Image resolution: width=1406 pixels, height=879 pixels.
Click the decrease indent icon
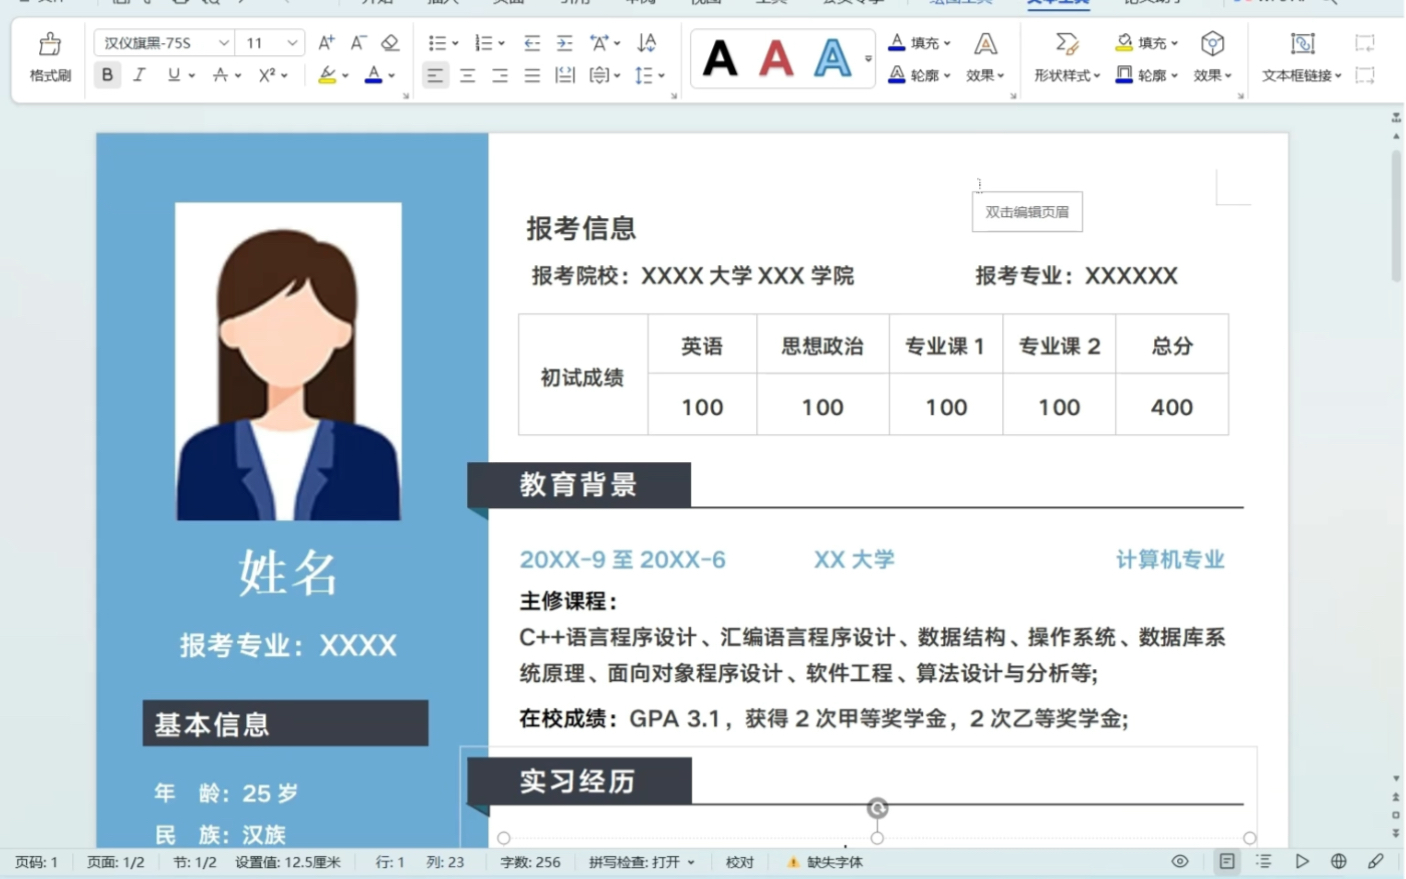point(532,43)
